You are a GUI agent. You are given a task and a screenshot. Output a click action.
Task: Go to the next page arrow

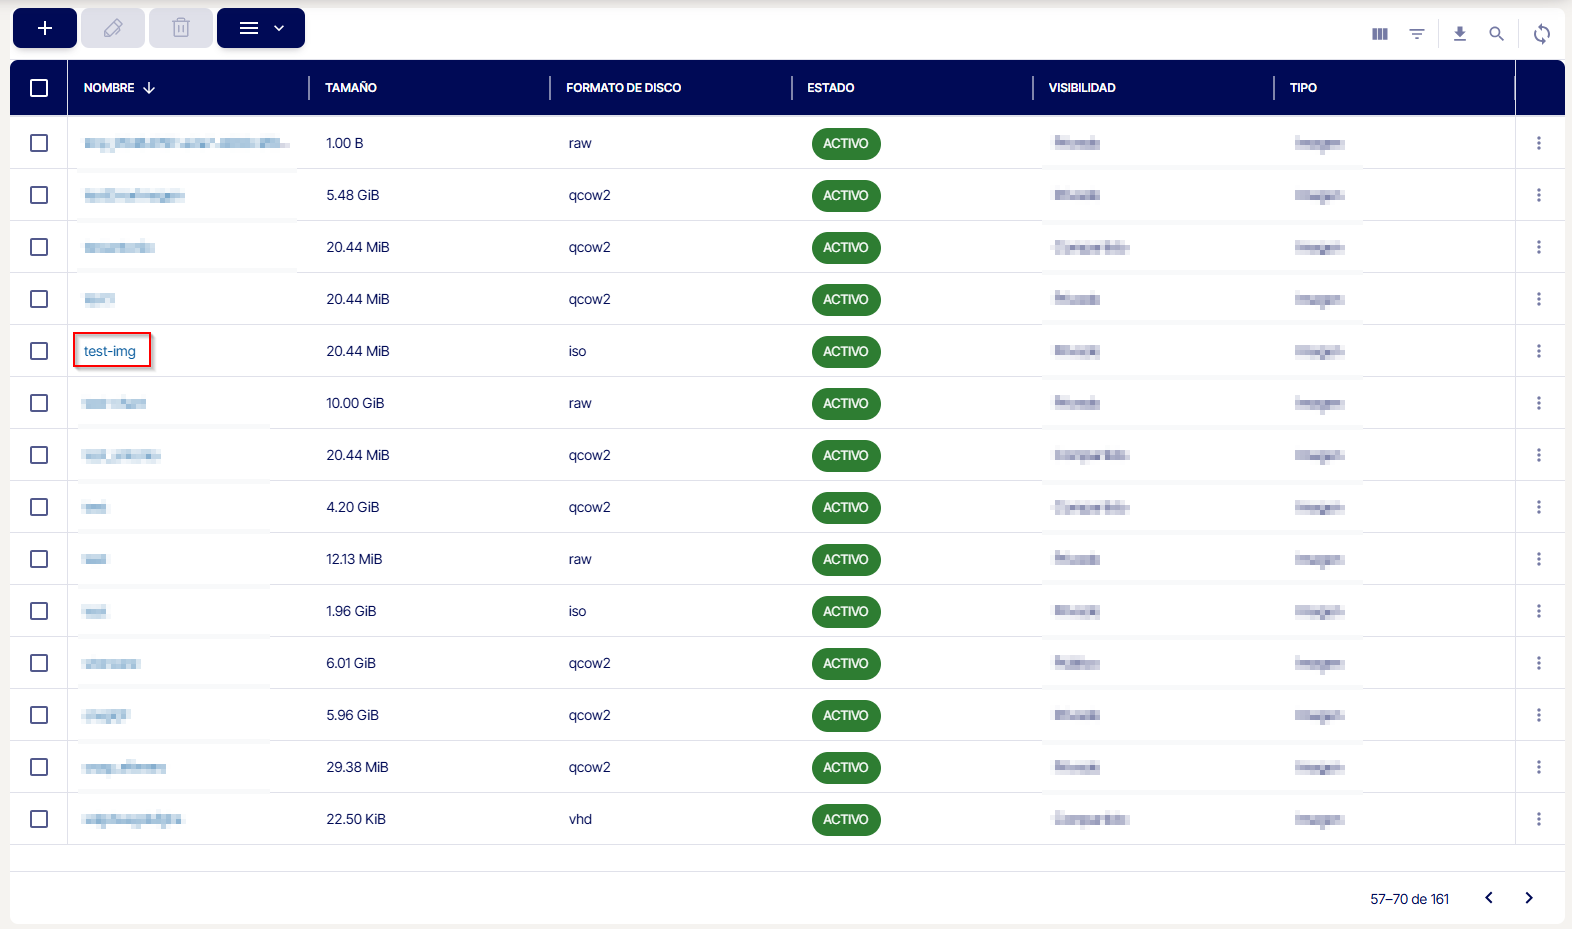pos(1529,898)
